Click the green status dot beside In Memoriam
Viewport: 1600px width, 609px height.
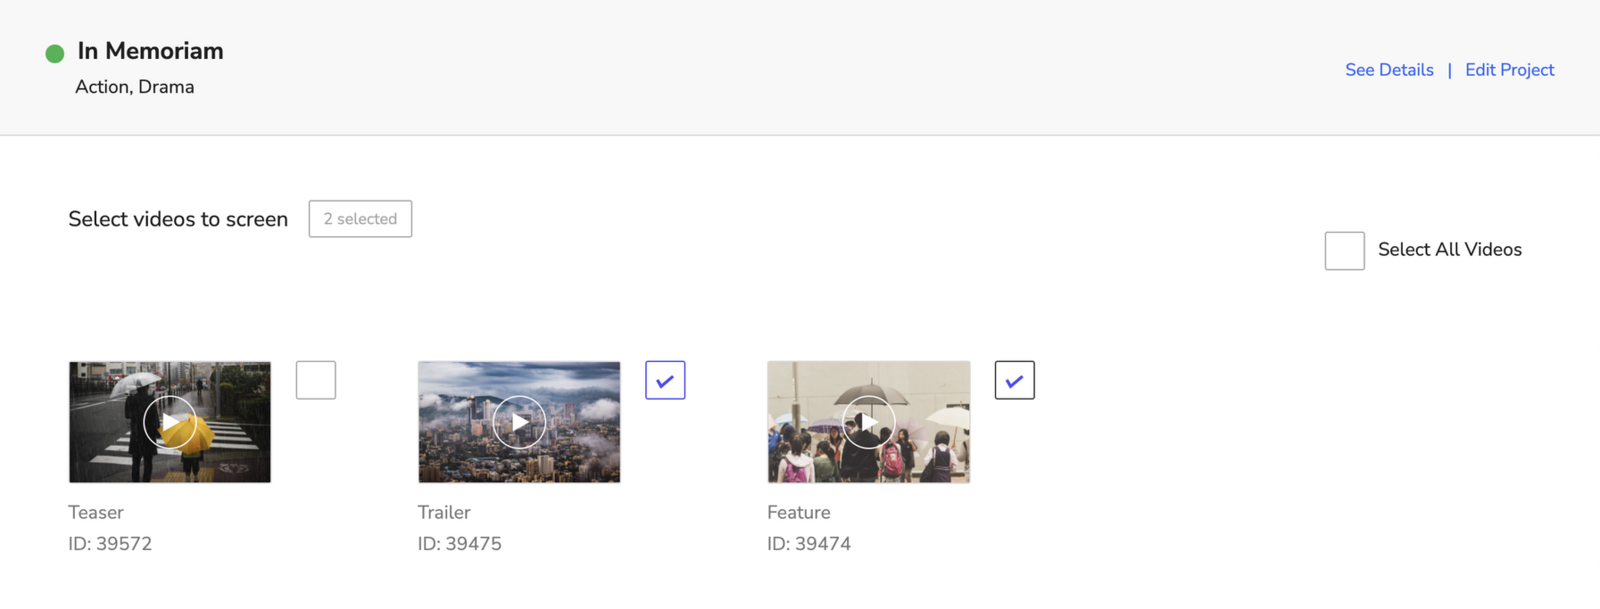(55, 53)
